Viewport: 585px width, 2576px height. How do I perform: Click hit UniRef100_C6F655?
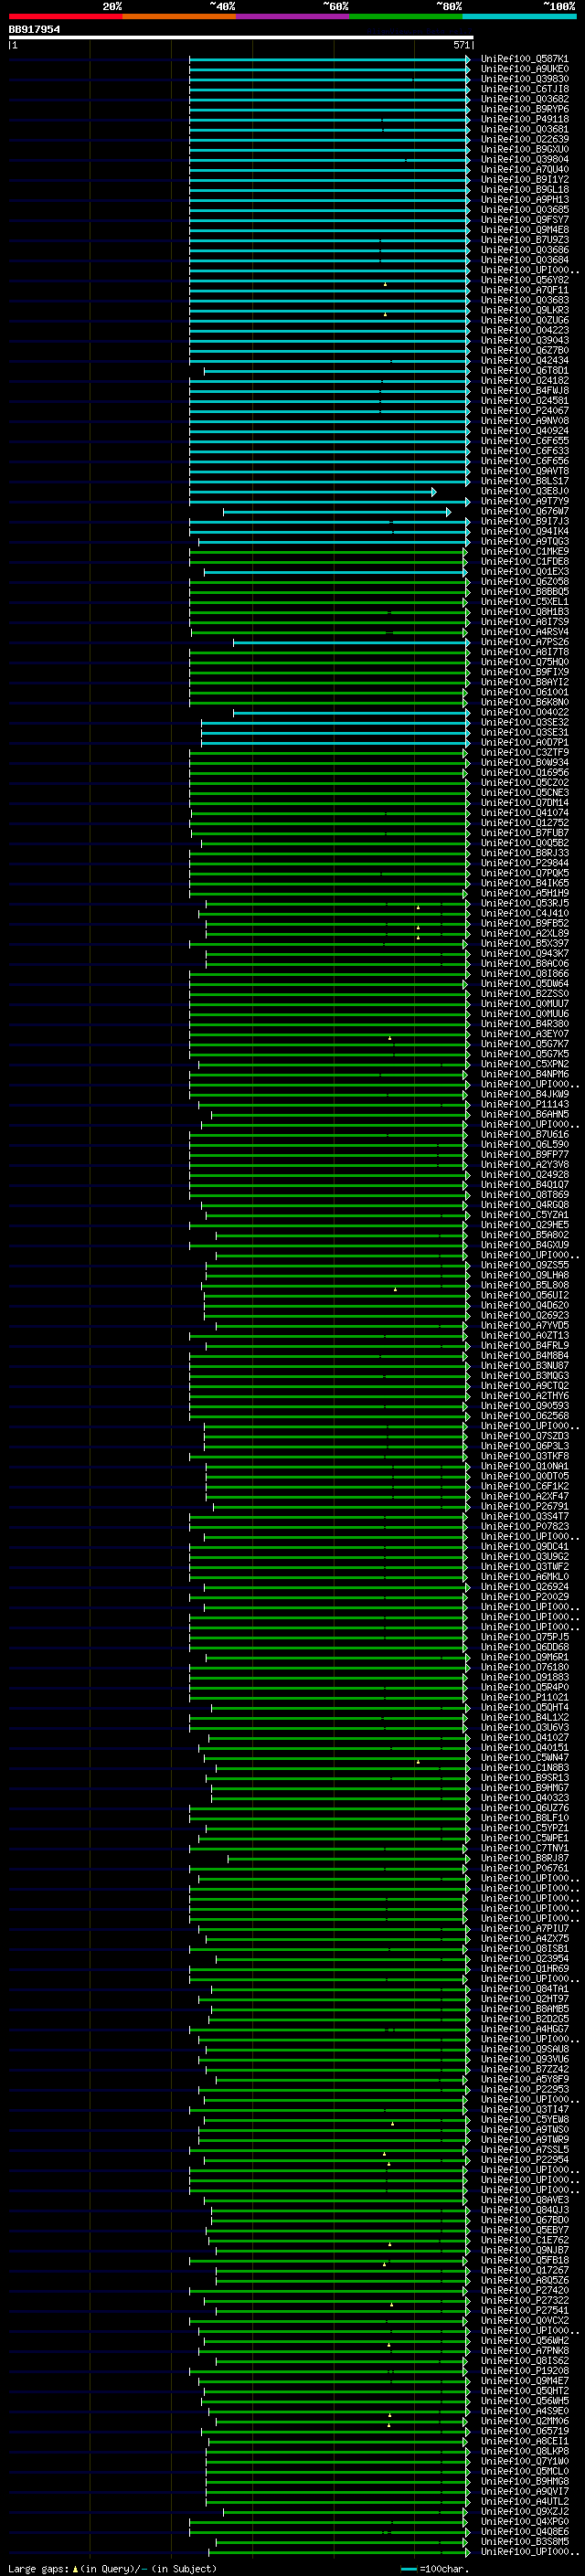(x=524, y=442)
